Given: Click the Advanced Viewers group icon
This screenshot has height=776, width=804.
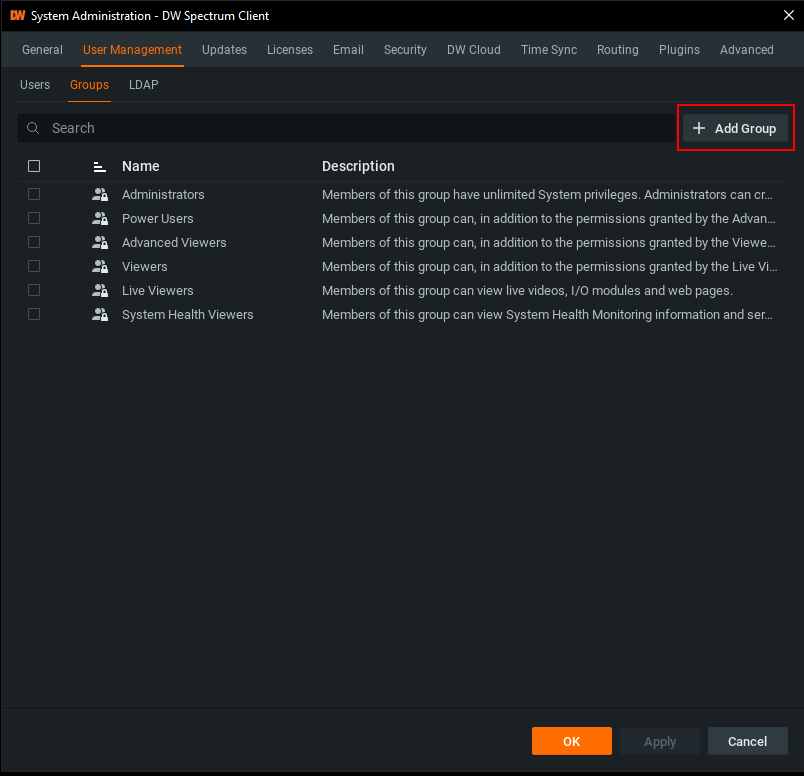Looking at the screenshot, I should coord(99,243).
